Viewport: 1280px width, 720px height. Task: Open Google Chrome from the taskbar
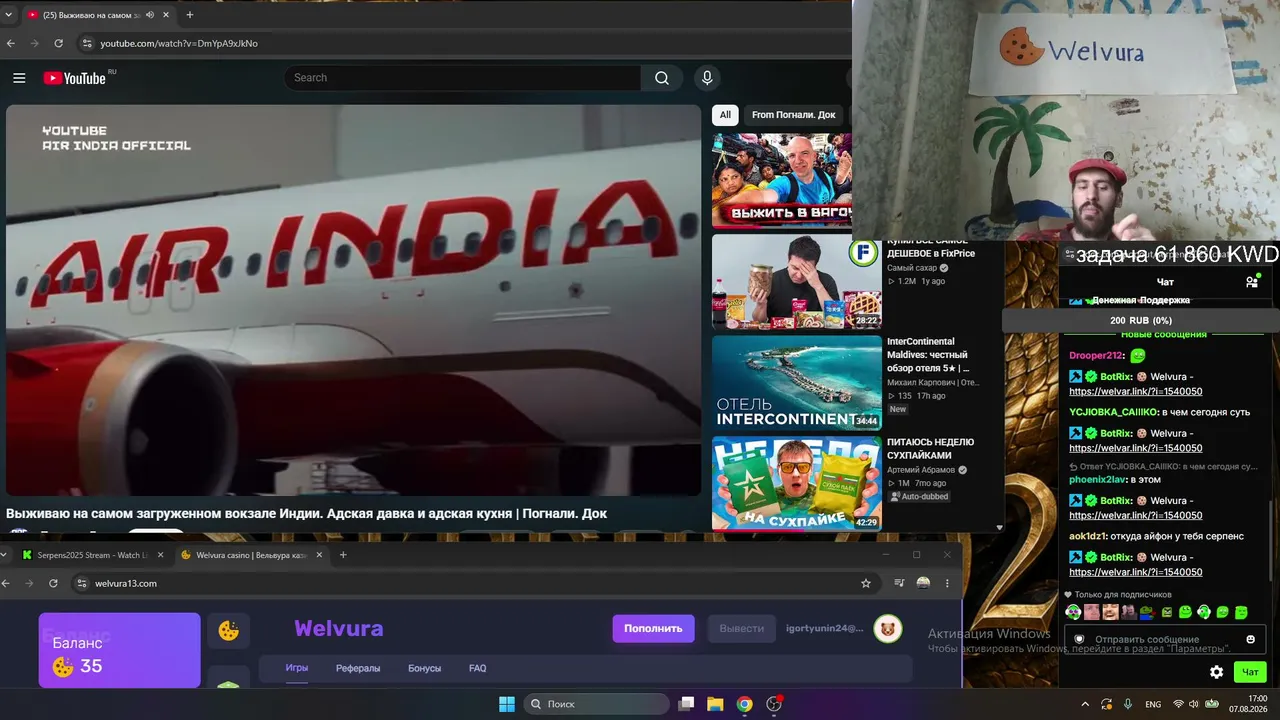pos(744,704)
